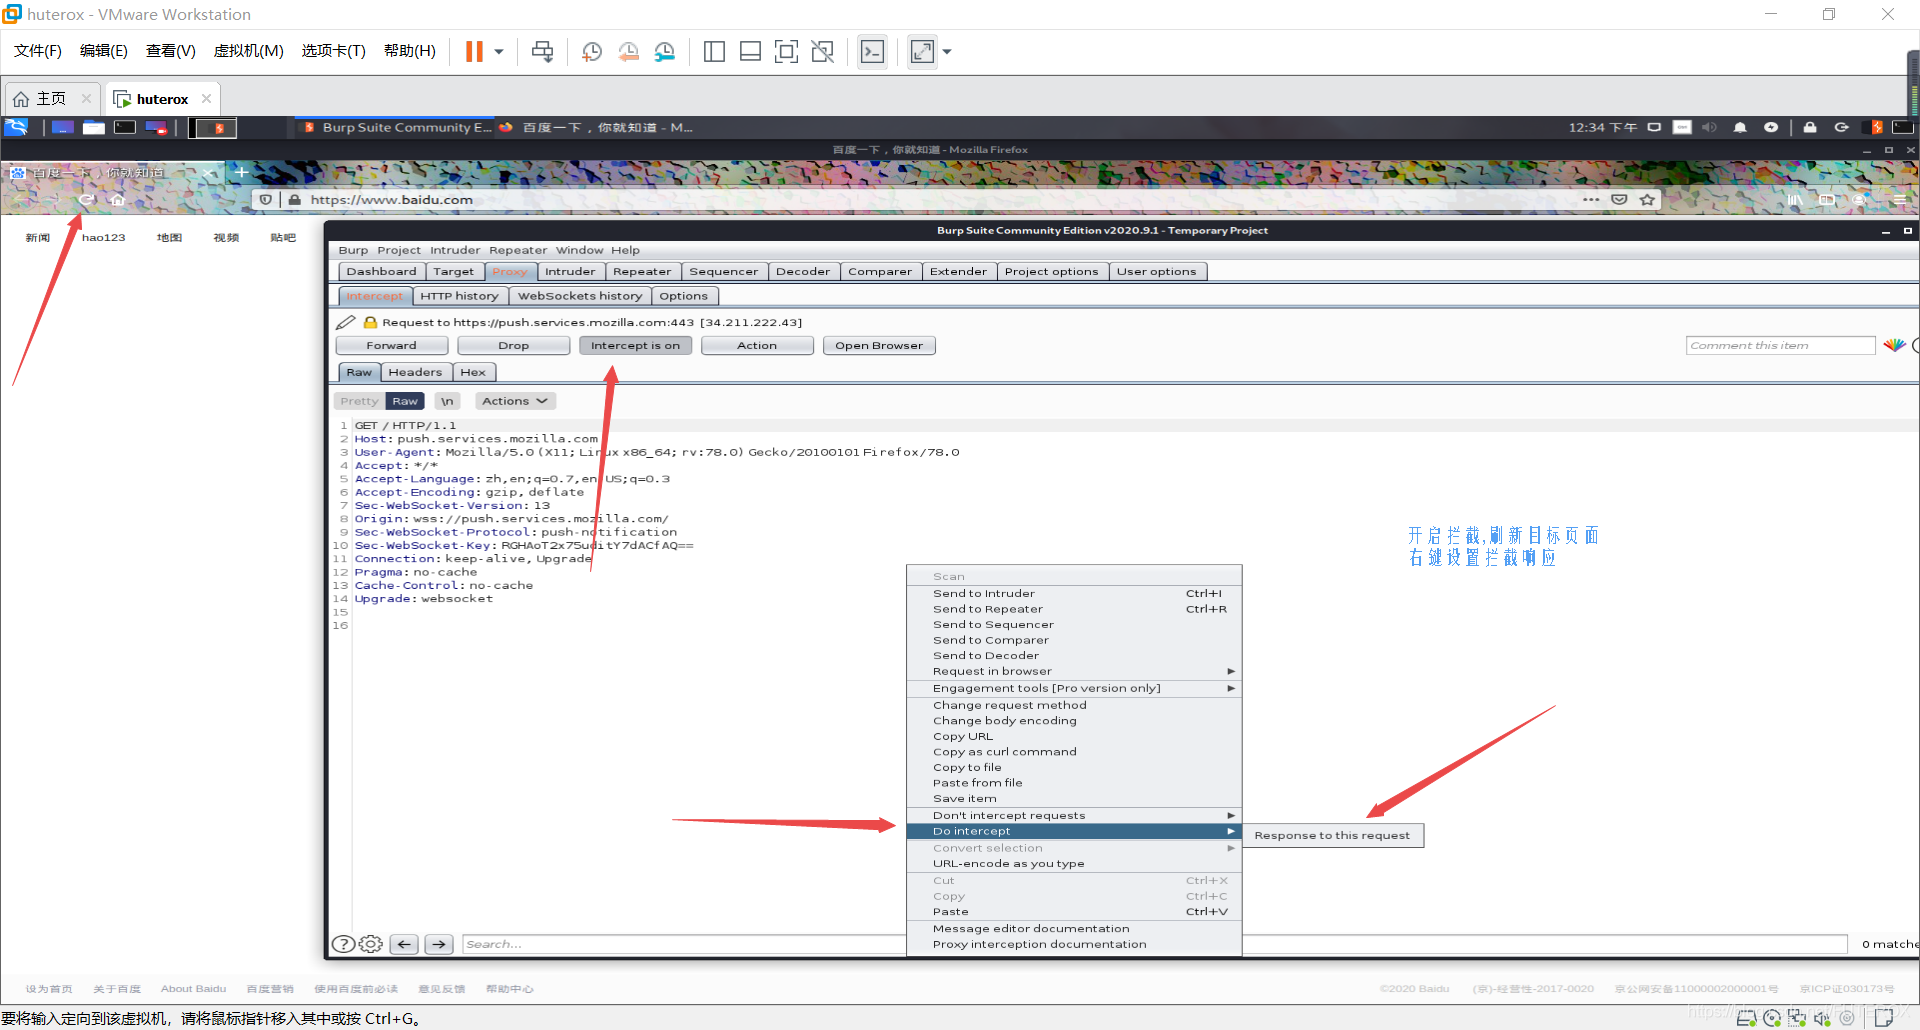This screenshot has height=1030, width=1920.
Task: Click the stretch guest display icon
Action: click(922, 52)
